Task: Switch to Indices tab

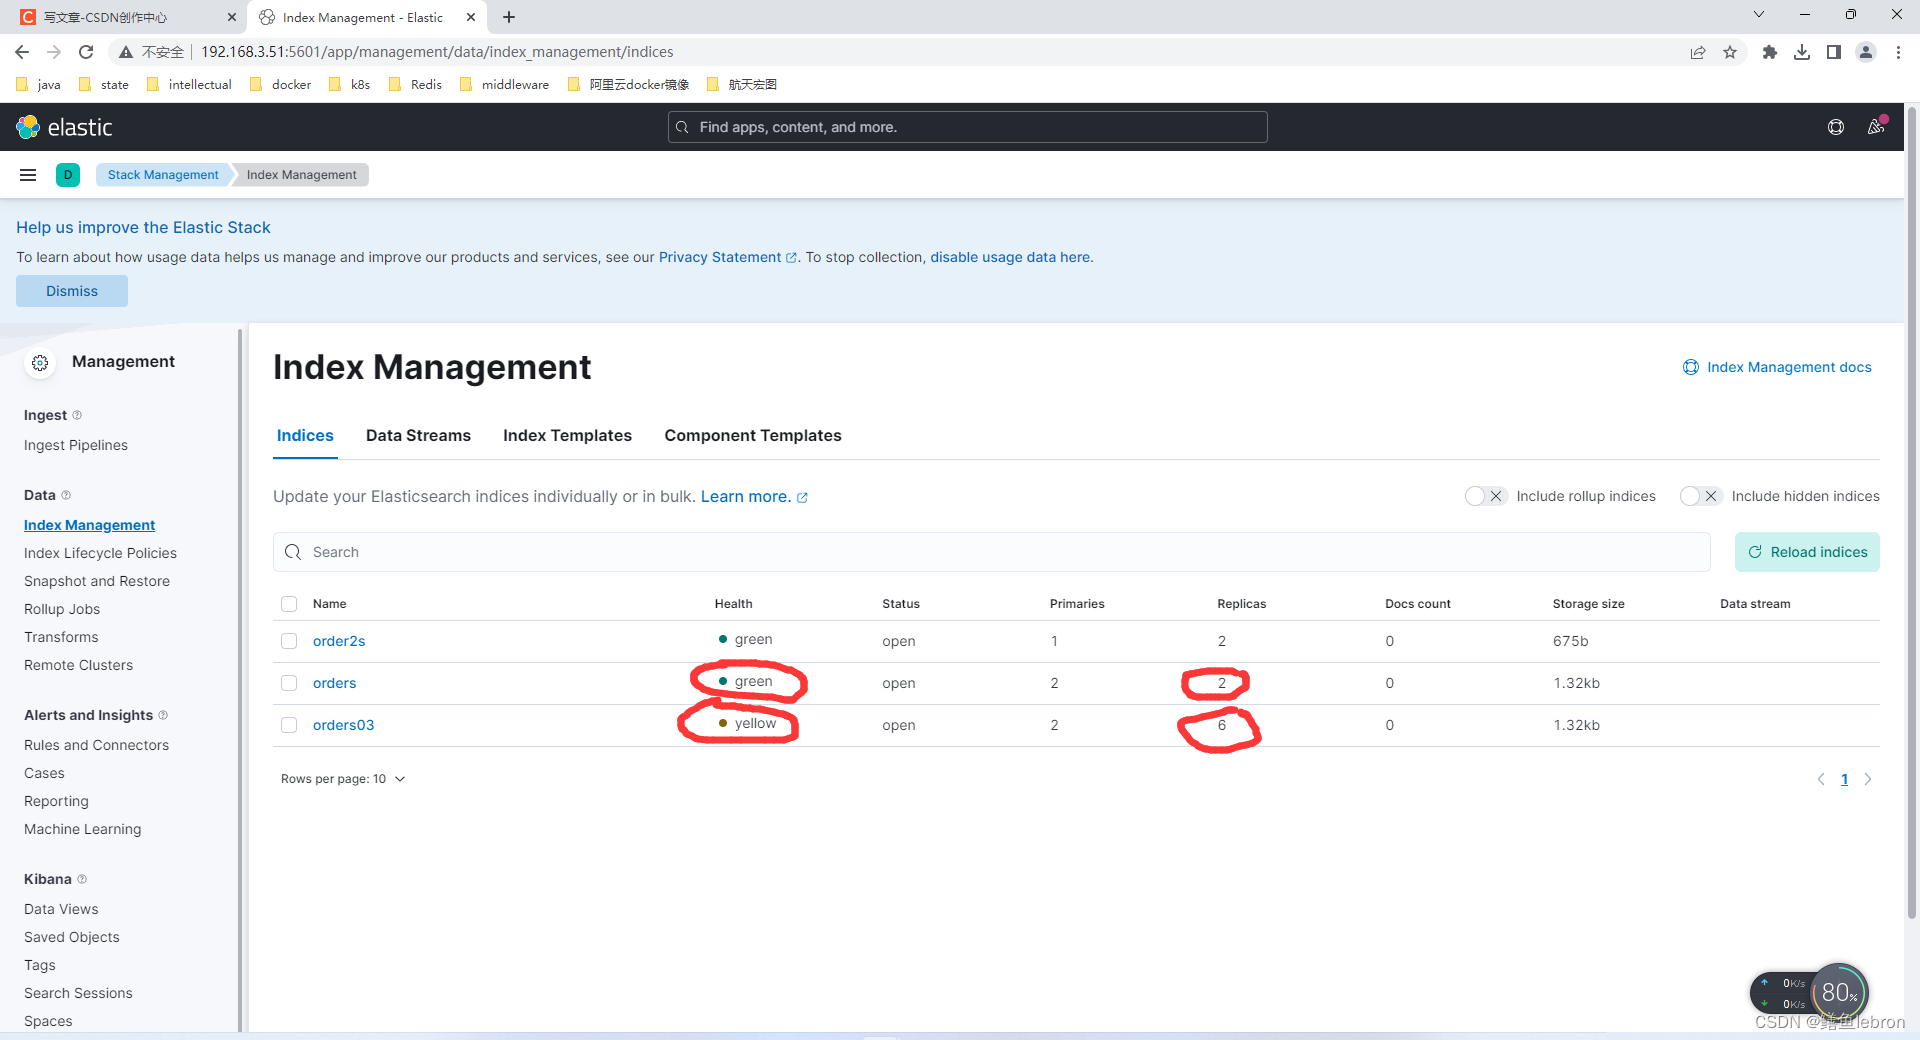Action: (x=305, y=436)
